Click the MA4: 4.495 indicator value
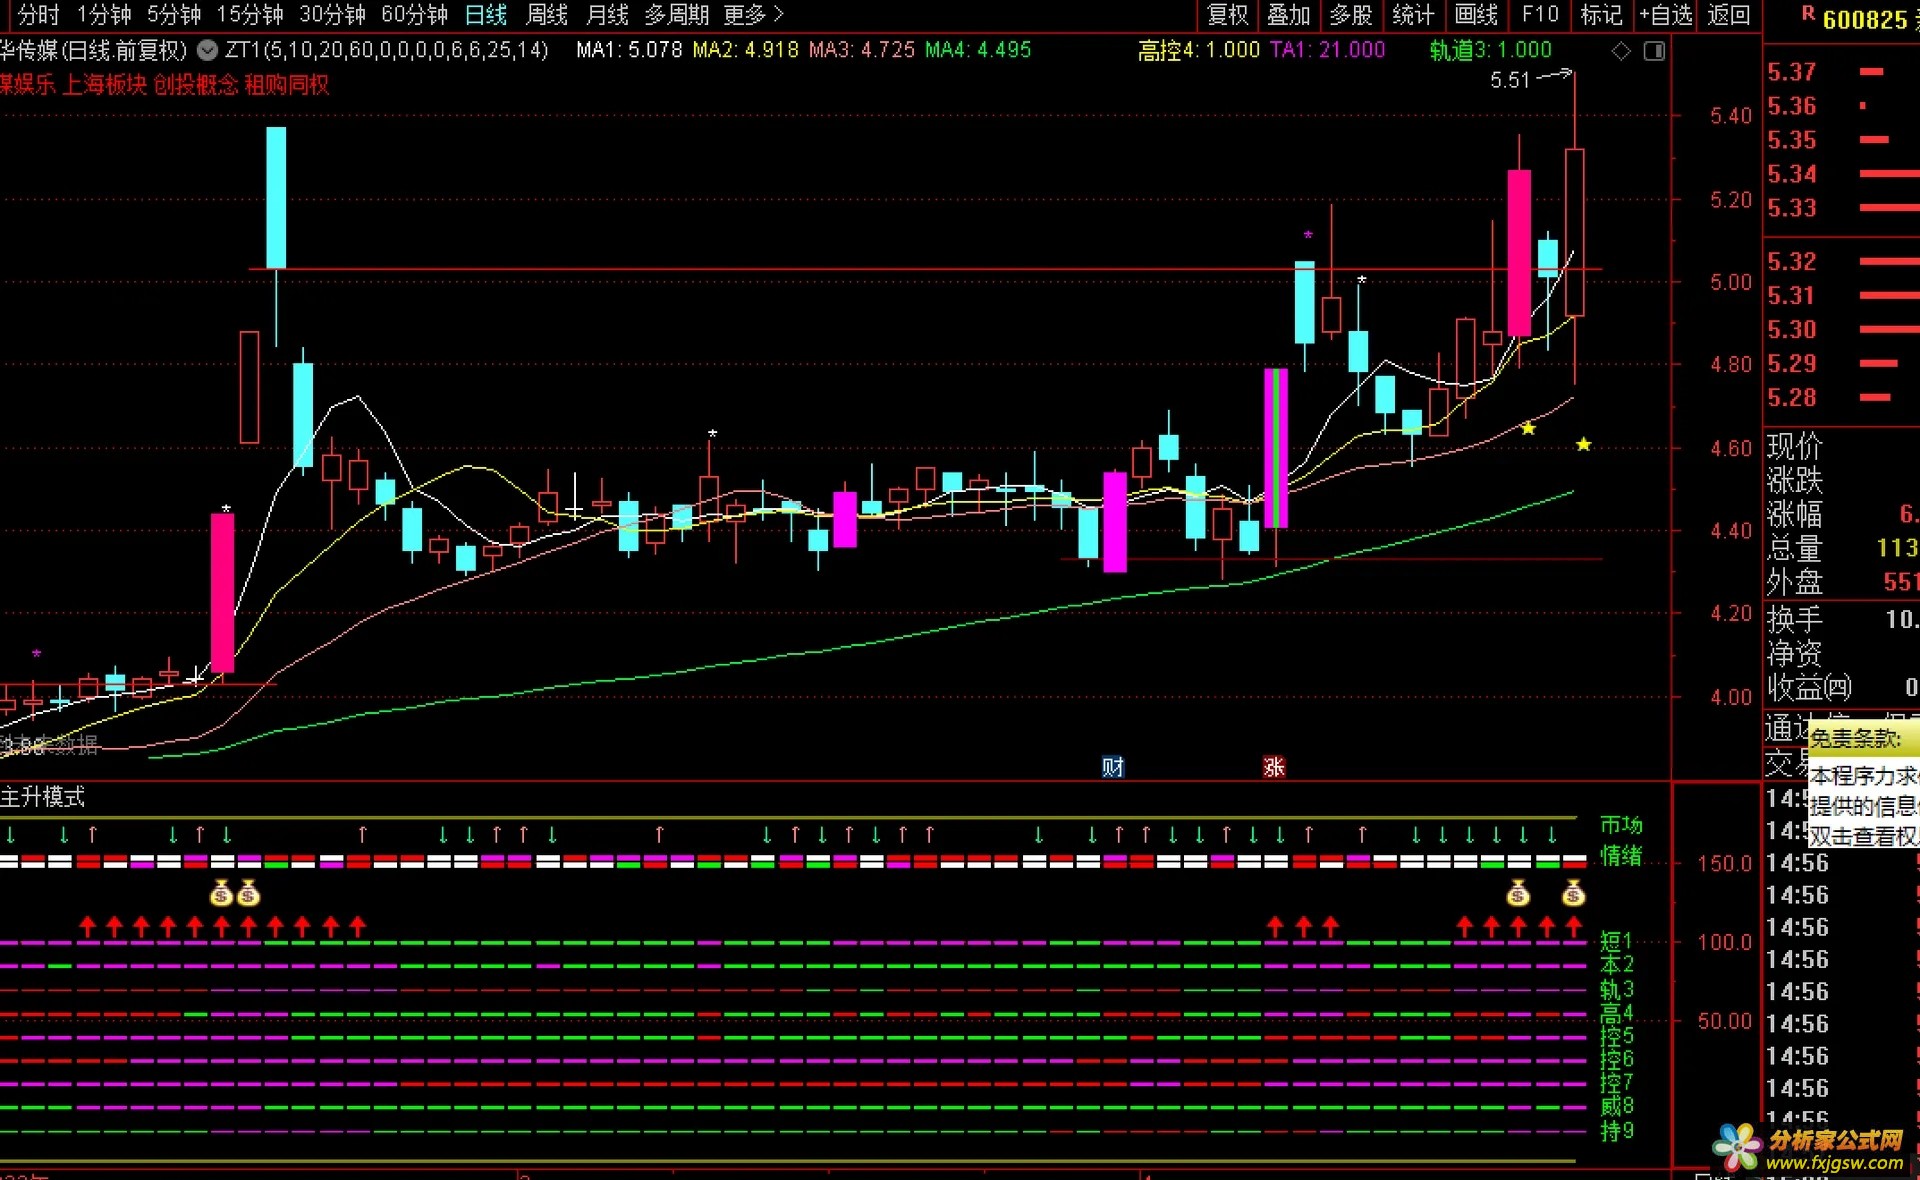Viewport: 1920px width, 1180px height. tap(978, 50)
